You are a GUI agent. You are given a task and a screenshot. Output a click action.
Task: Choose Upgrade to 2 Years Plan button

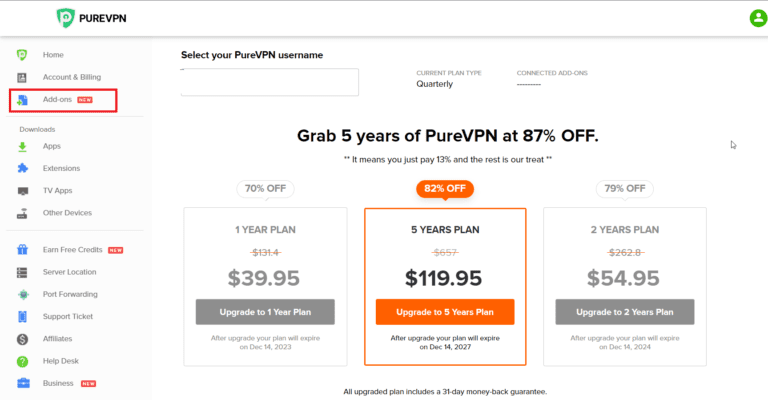click(x=624, y=312)
